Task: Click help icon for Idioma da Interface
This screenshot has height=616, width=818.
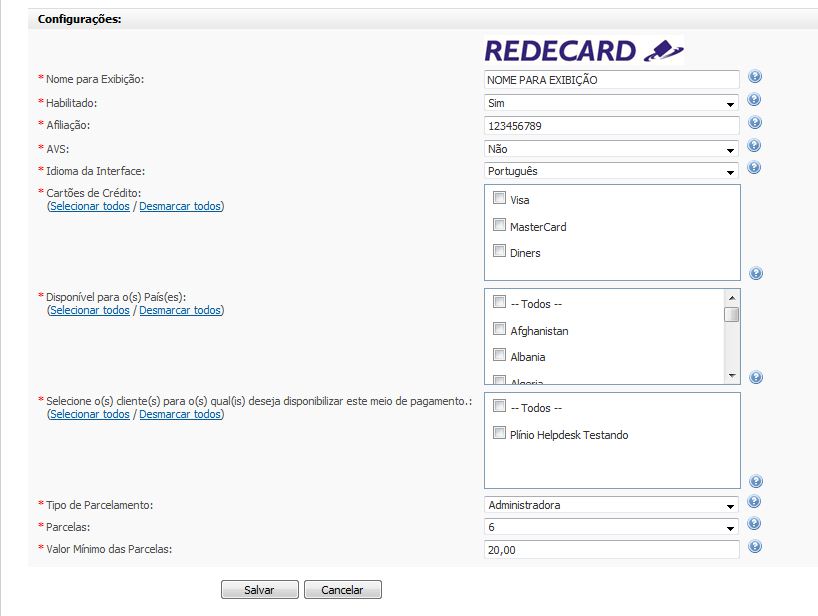Action: pyautogui.click(x=754, y=167)
